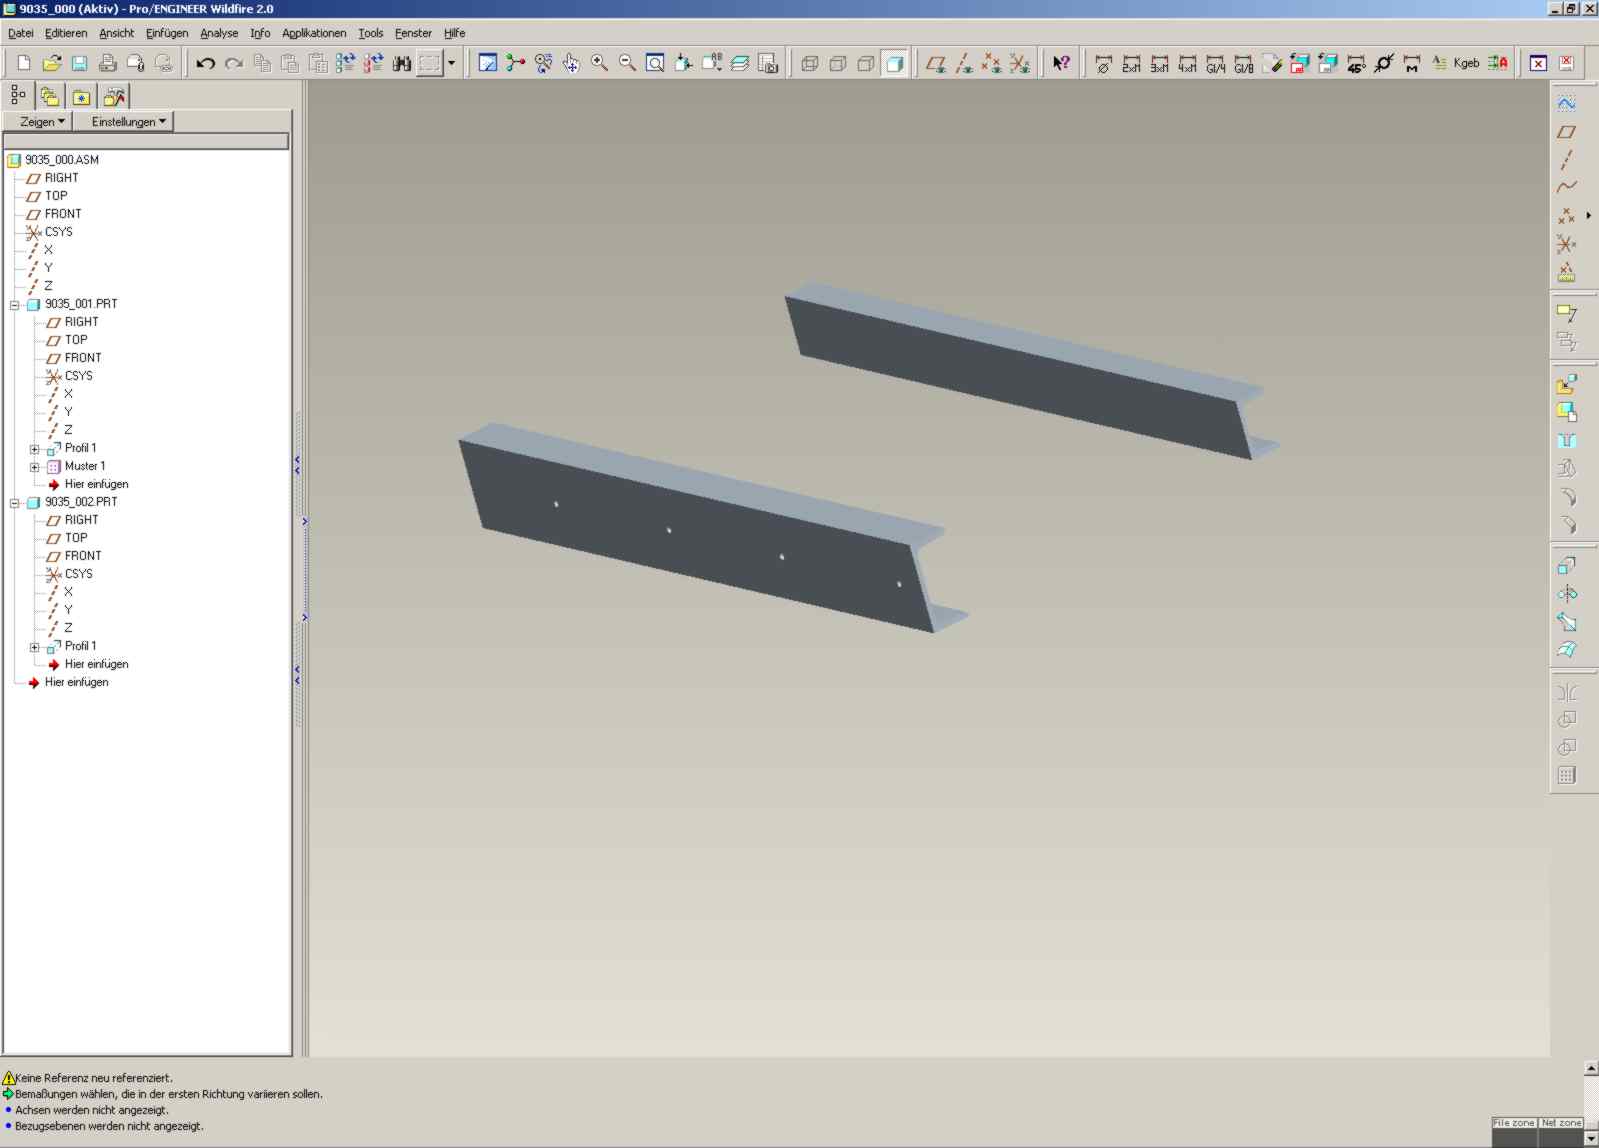1599x1148 pixels.
Task: Click the Save diskette icon
Action: tap(79, 64)
